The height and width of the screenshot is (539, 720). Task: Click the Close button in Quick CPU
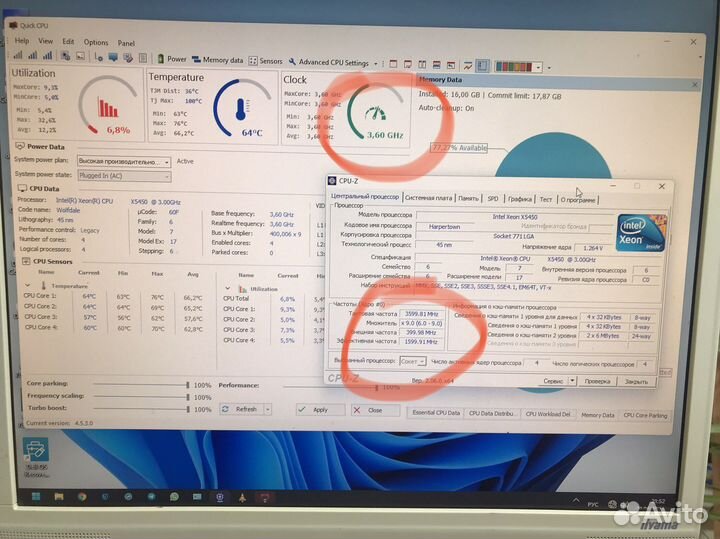375,410
